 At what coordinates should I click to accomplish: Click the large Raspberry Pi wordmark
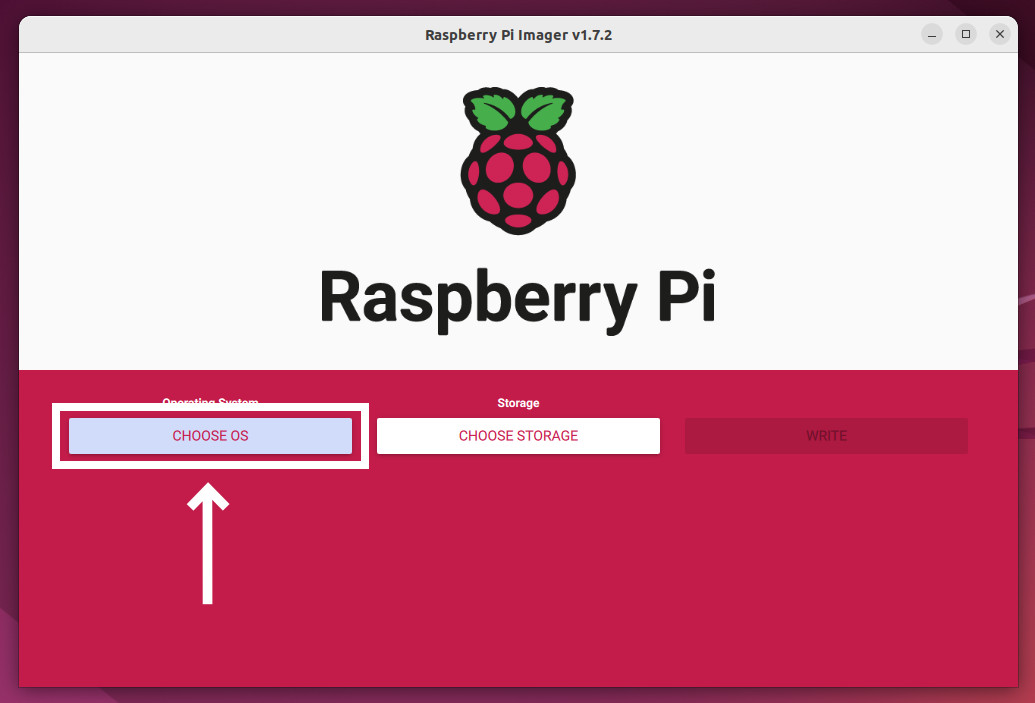518,300
